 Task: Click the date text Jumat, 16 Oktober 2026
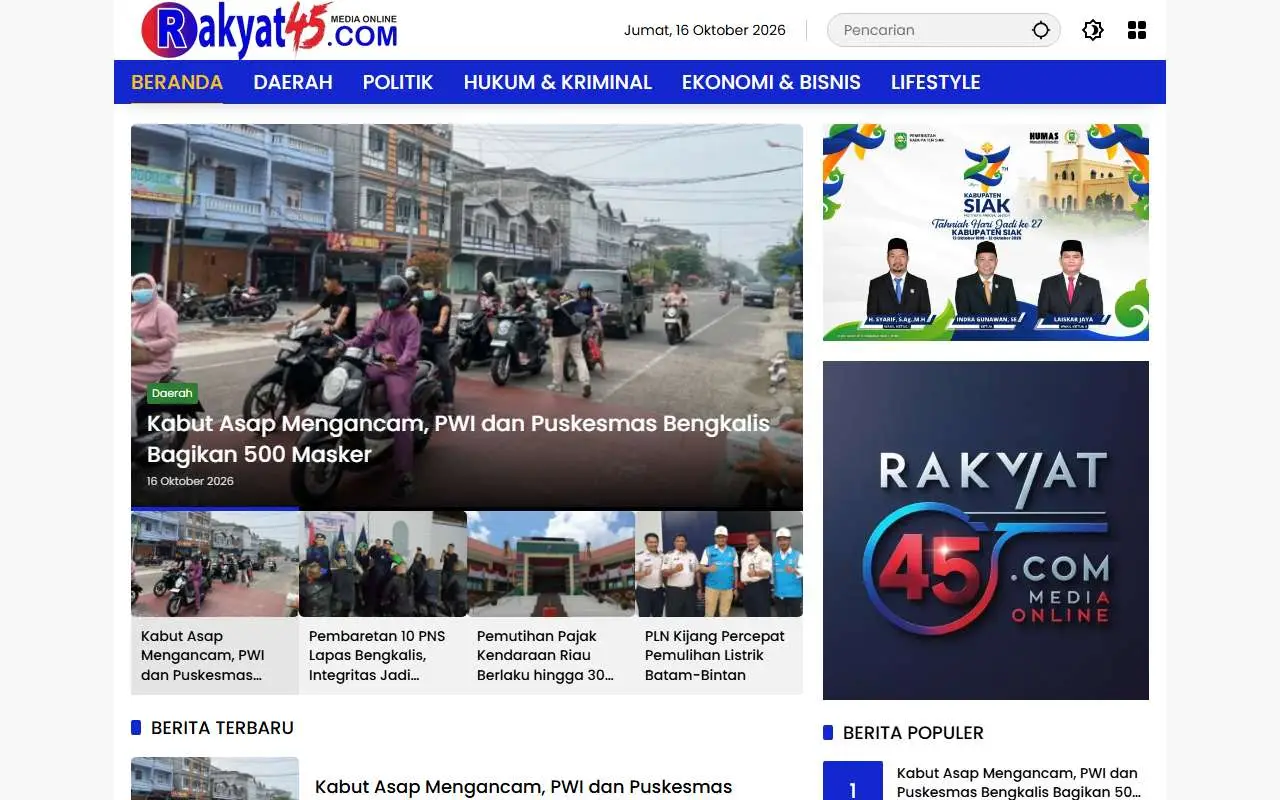[x=705, y=30]
